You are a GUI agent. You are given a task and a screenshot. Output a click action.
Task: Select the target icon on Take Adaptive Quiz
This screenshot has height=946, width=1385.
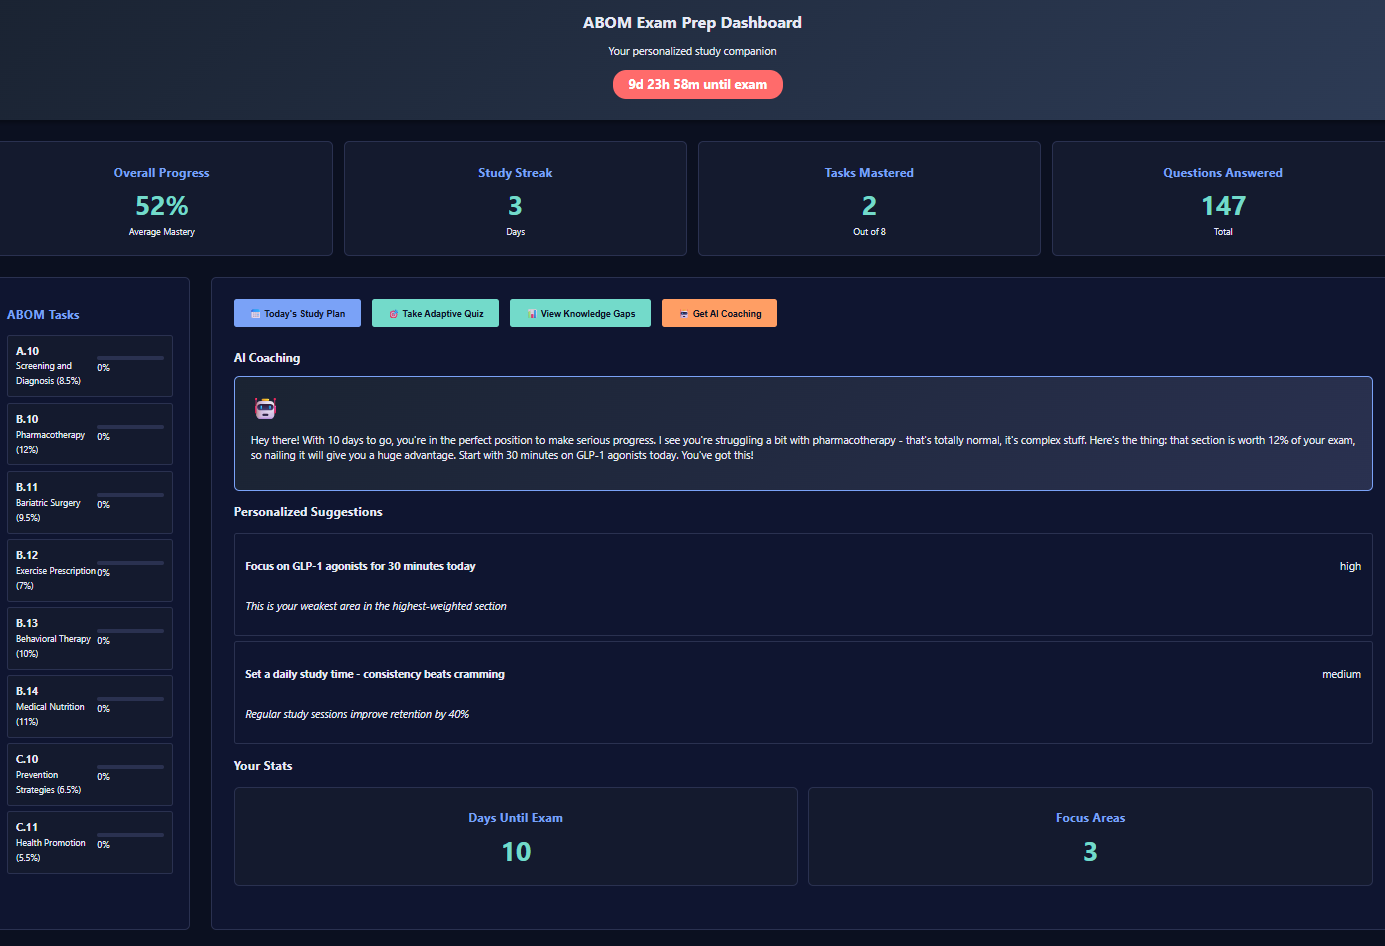tap(391, 313)
